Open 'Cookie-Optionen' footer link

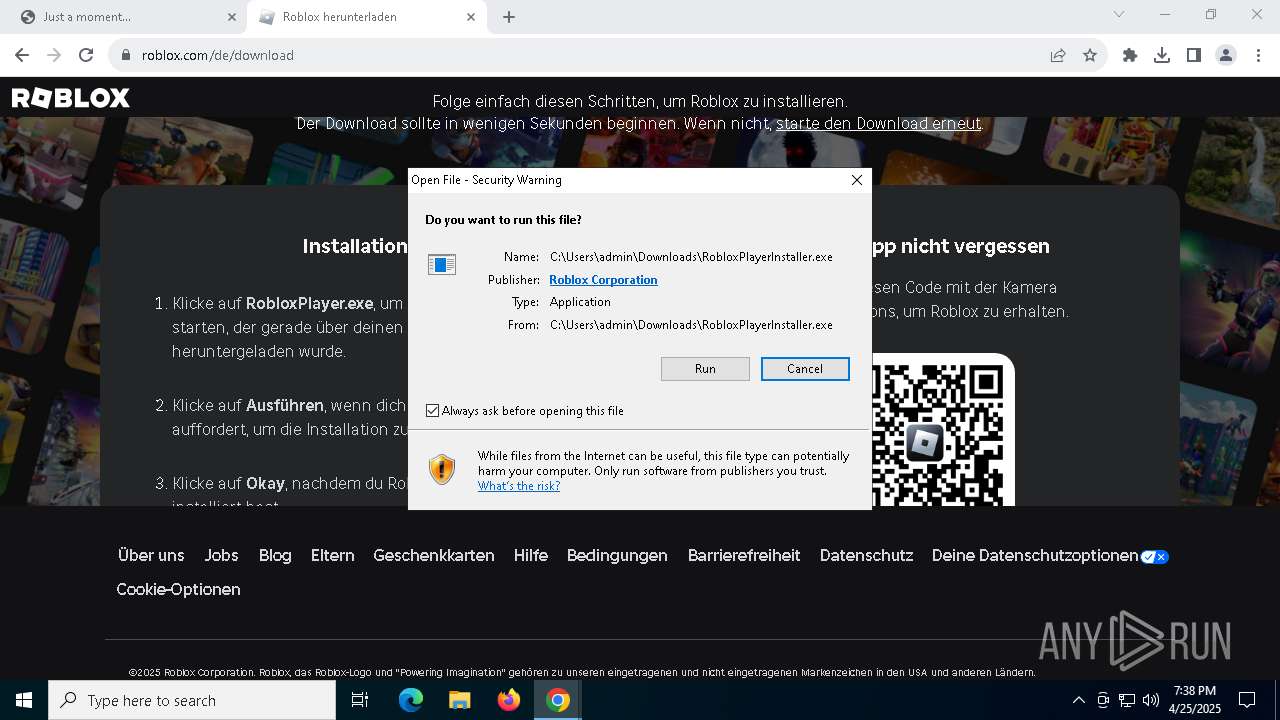tap(178, 589)
